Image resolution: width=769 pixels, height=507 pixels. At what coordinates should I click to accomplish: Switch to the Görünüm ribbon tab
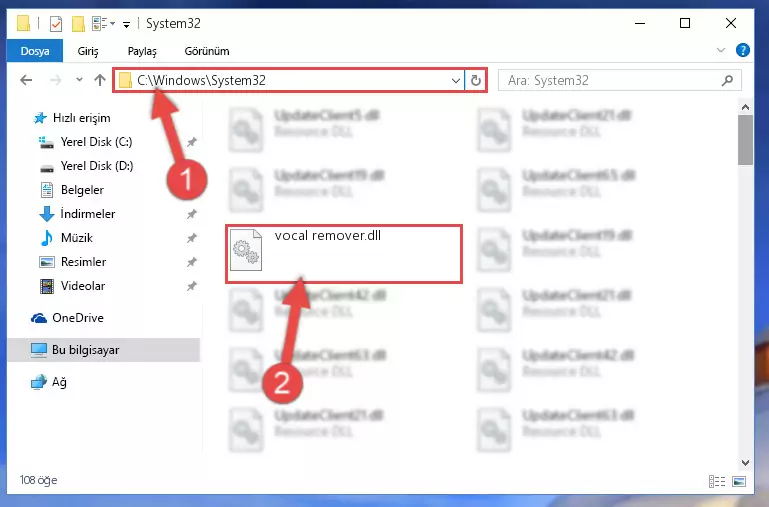click(207, 51)
